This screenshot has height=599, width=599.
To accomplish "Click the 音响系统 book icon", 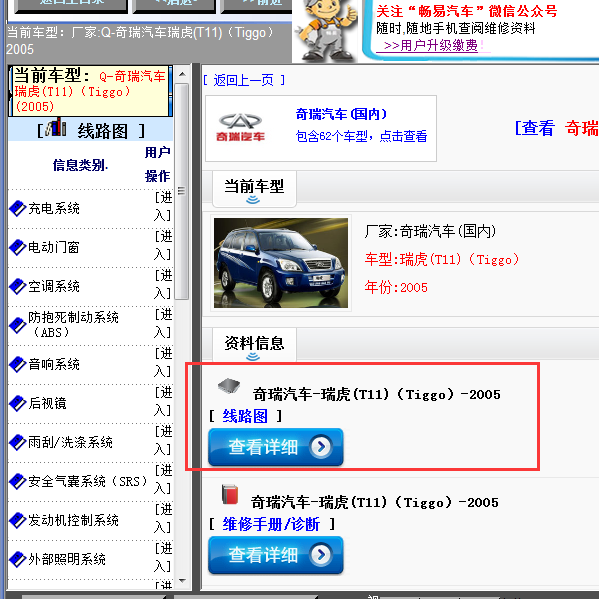I will pos(17,364).
